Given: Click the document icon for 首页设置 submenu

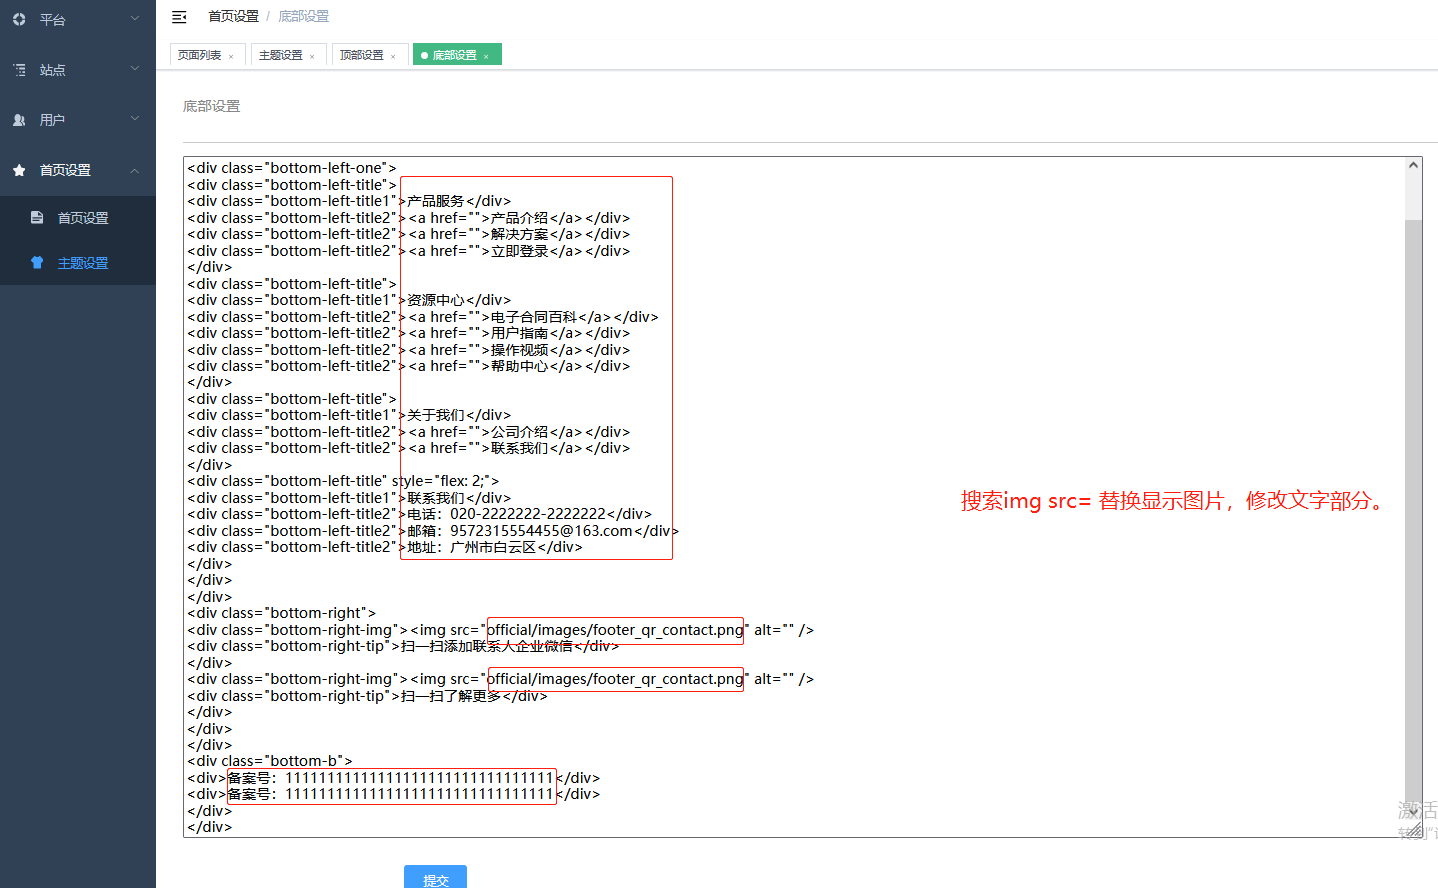Looking at the screenshot, I should pos(37,217).
